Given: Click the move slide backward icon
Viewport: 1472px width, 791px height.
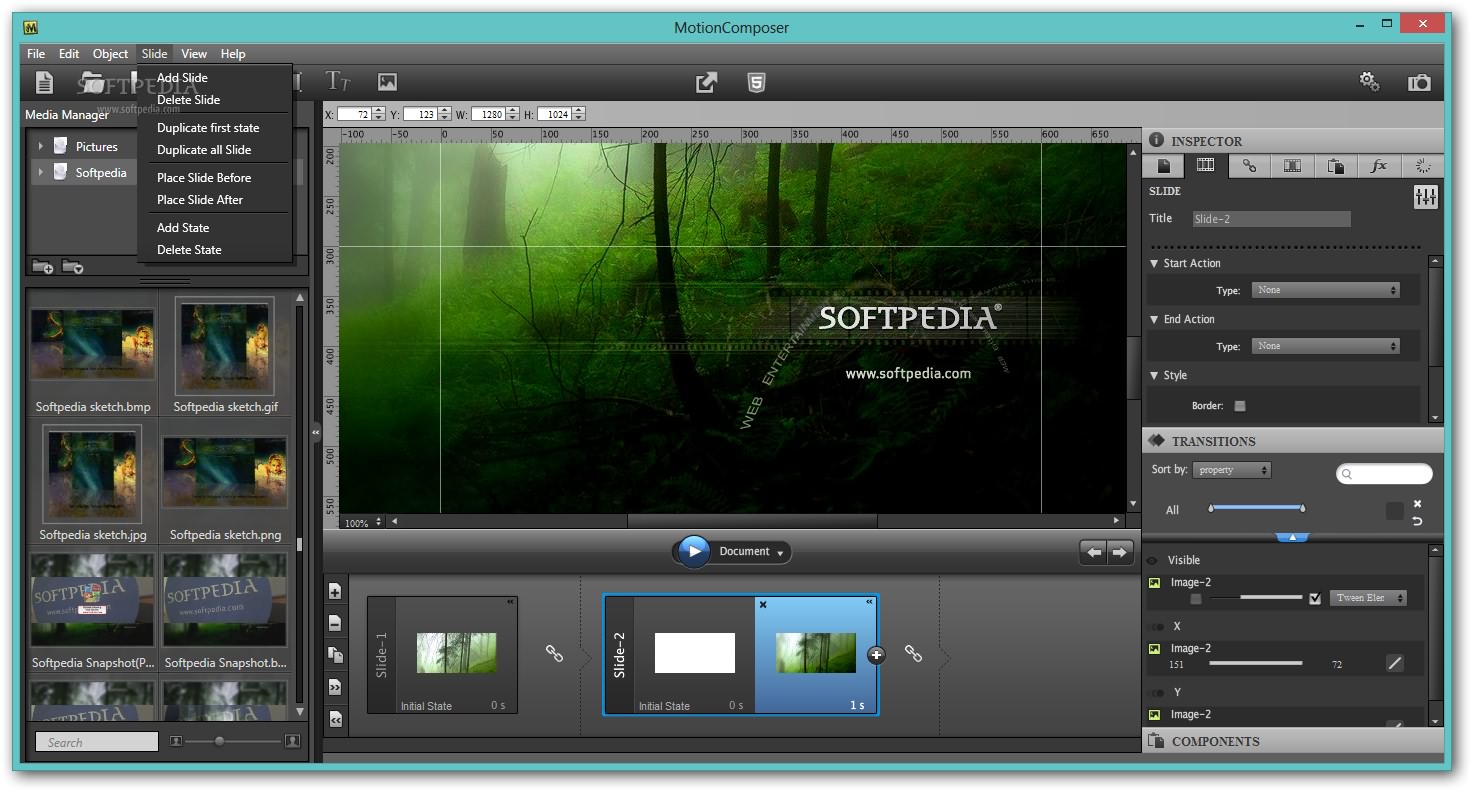Looking at the screenshot, I should (335, 719).
